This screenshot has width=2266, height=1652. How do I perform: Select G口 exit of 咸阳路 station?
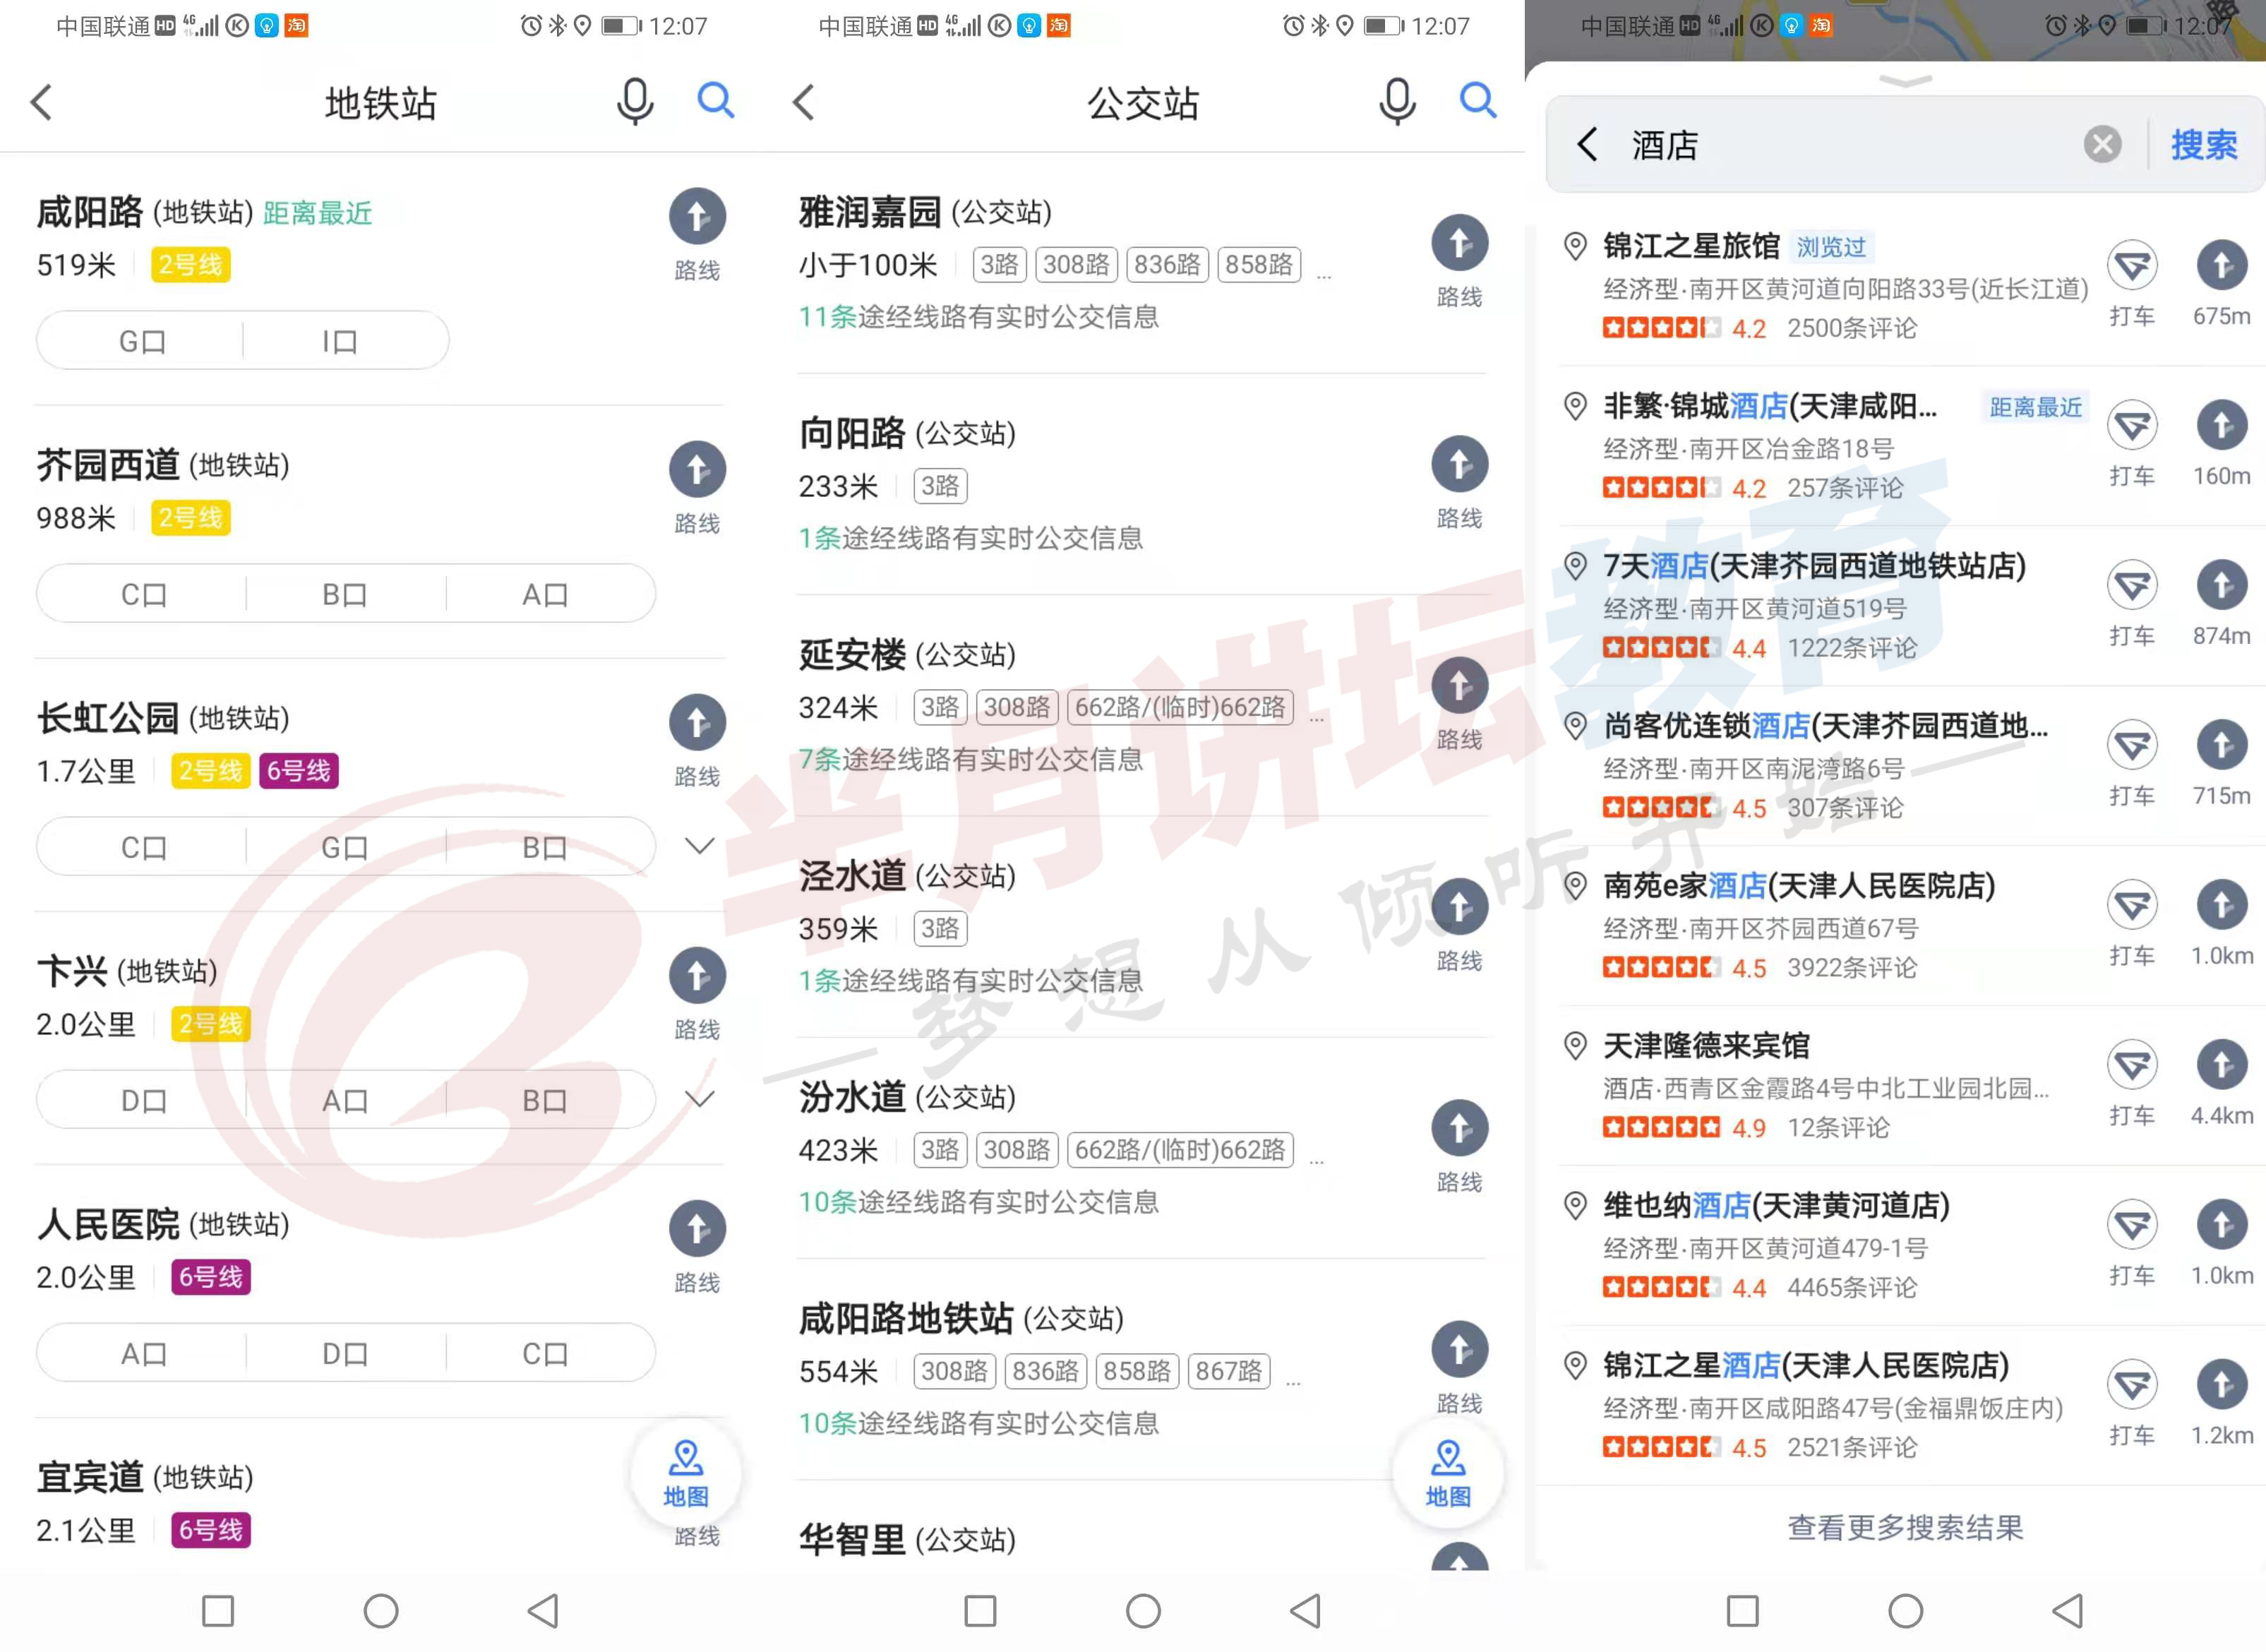click(141, 341)
